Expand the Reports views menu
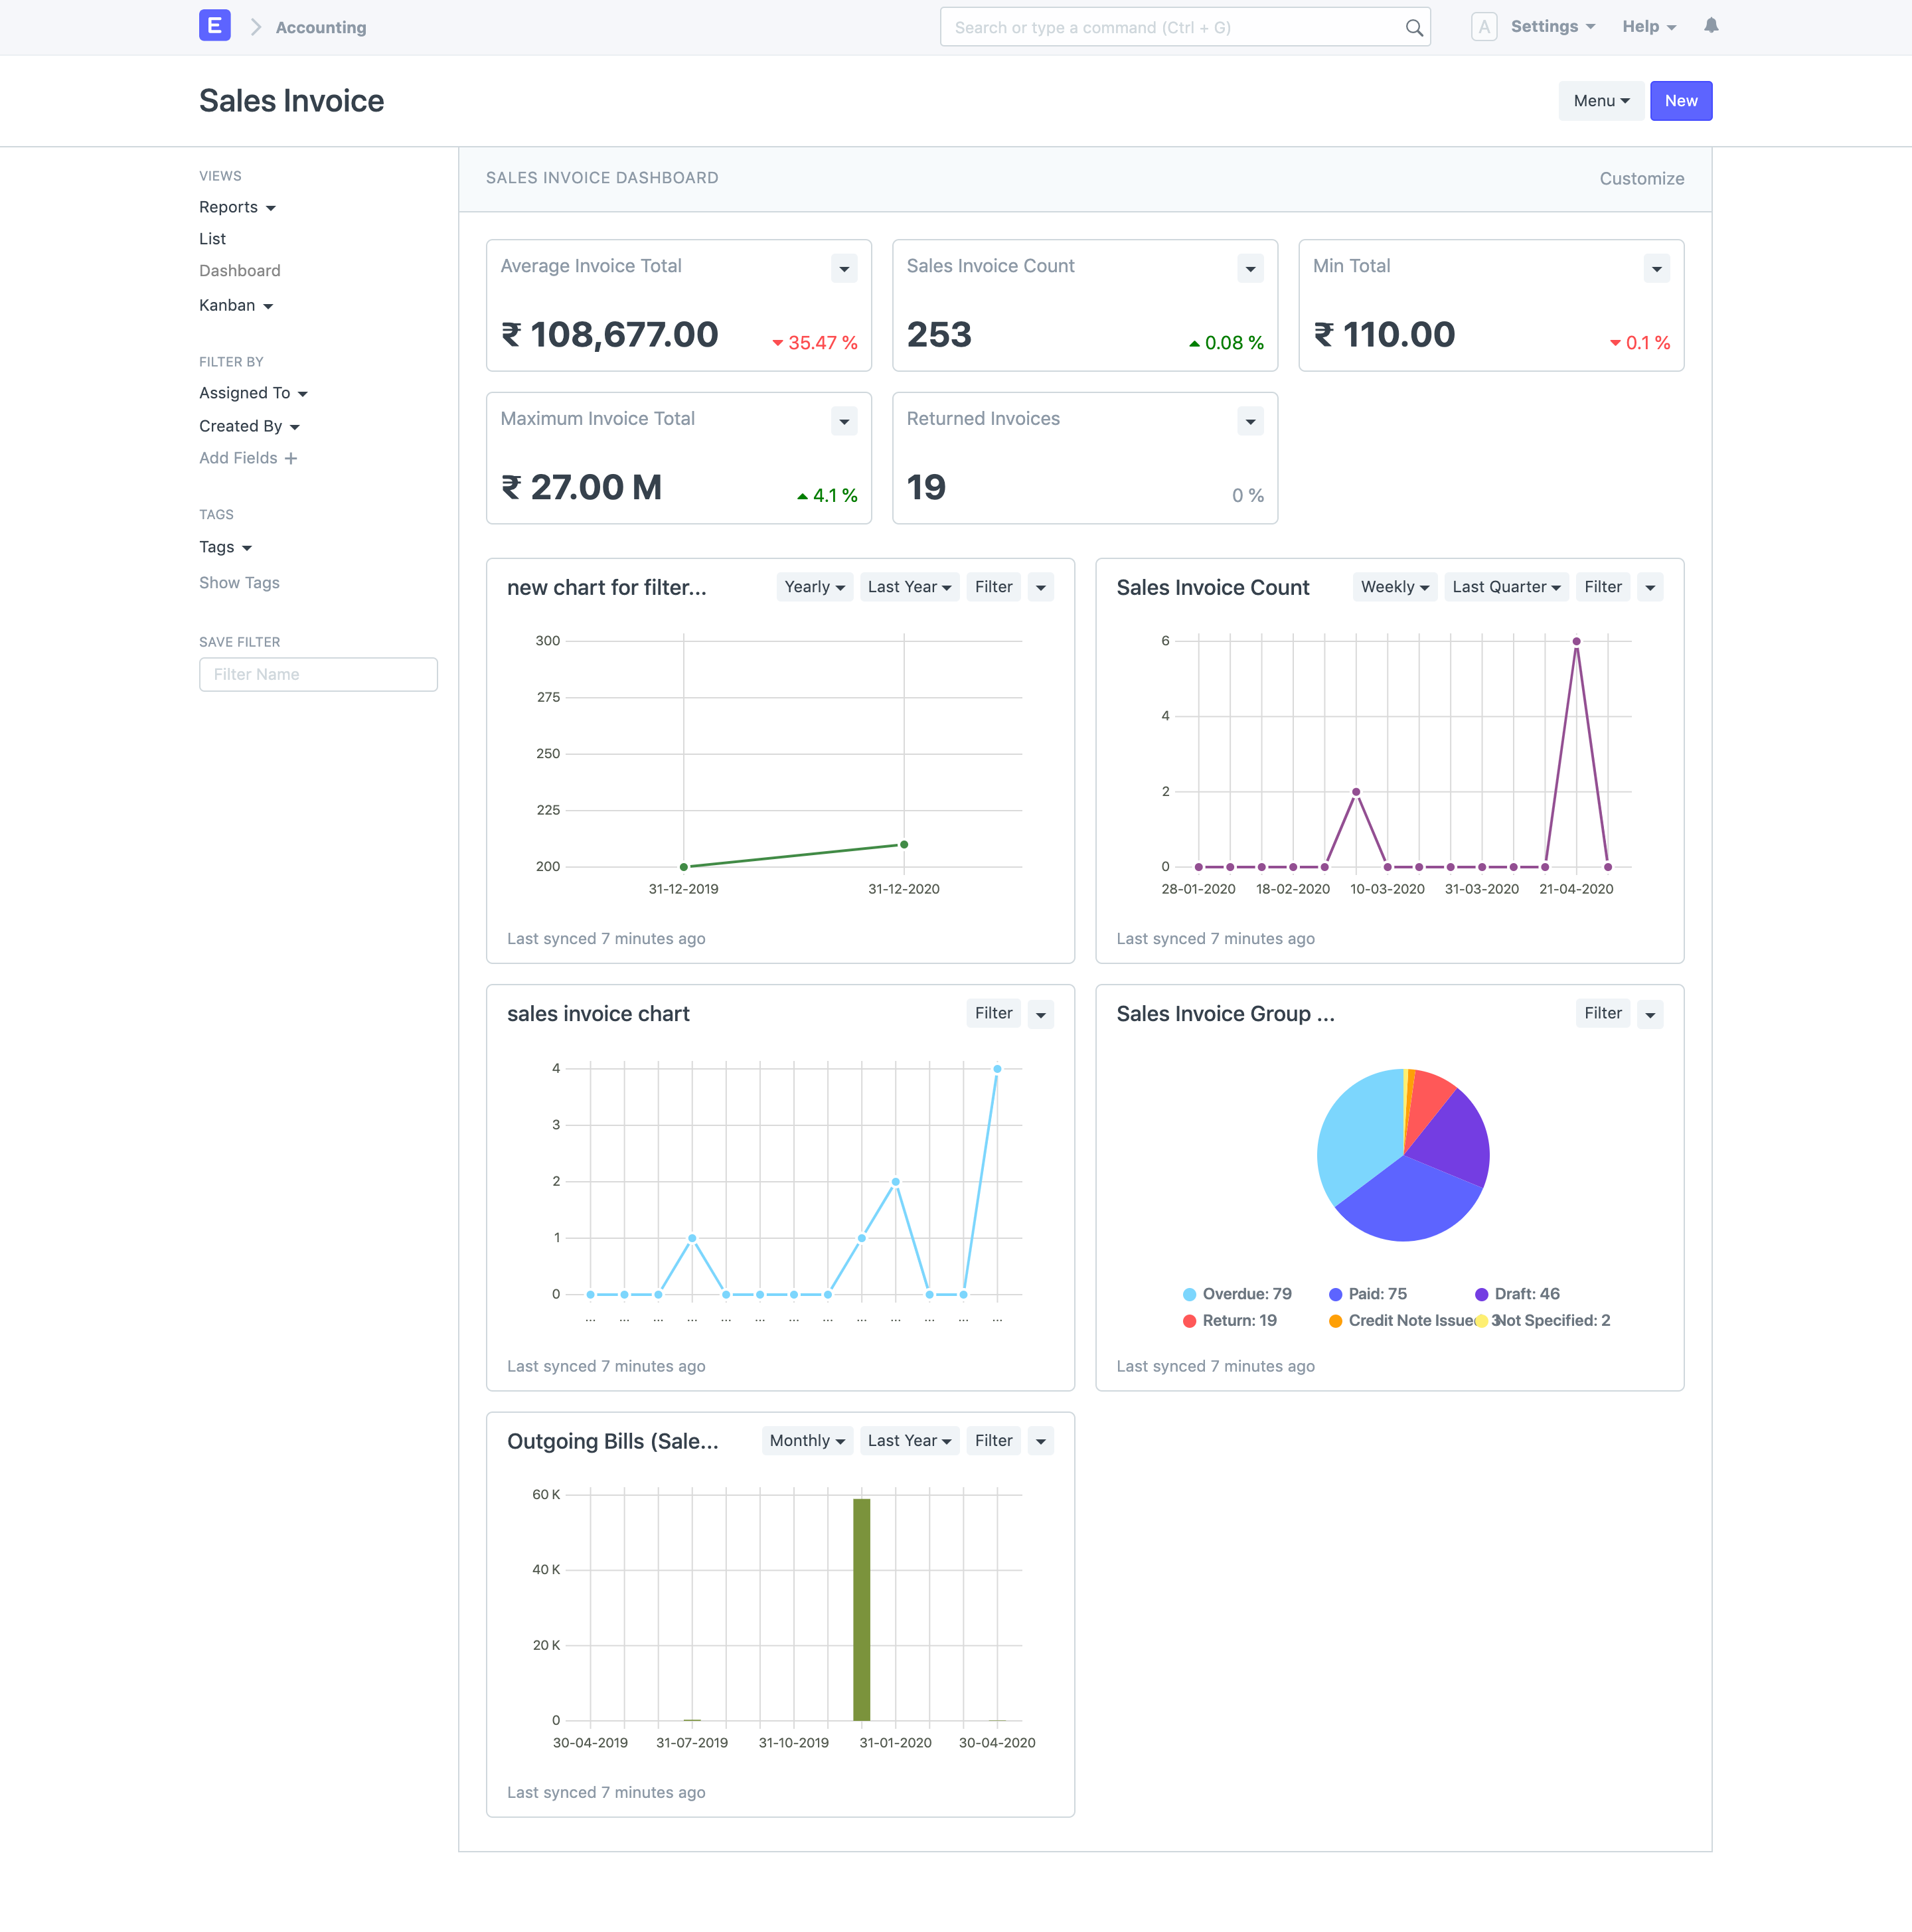This screenshot has height=1932, width=1912. [x=237, y=207]
